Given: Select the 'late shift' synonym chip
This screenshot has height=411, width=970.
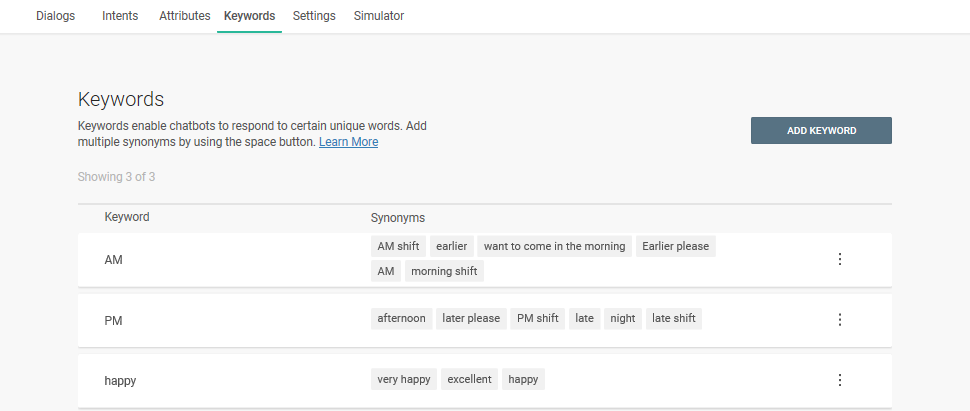Looking at the screenshot, I should point(674,319).
